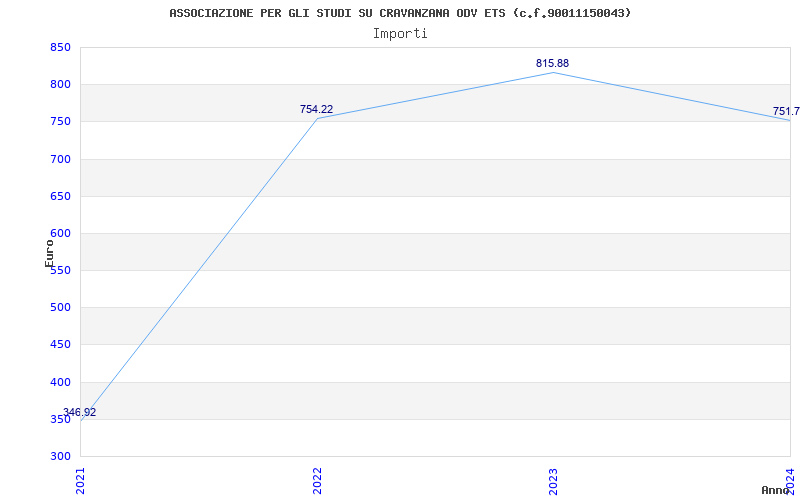Select the 346.92 data point label
The height and width of the screenshot is (500, 800).
80,412
